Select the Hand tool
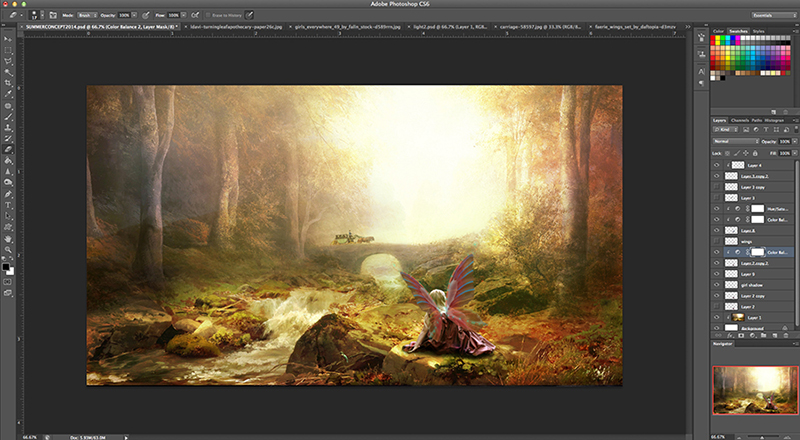This screenshot has height=440, width=800. [8, 239]
